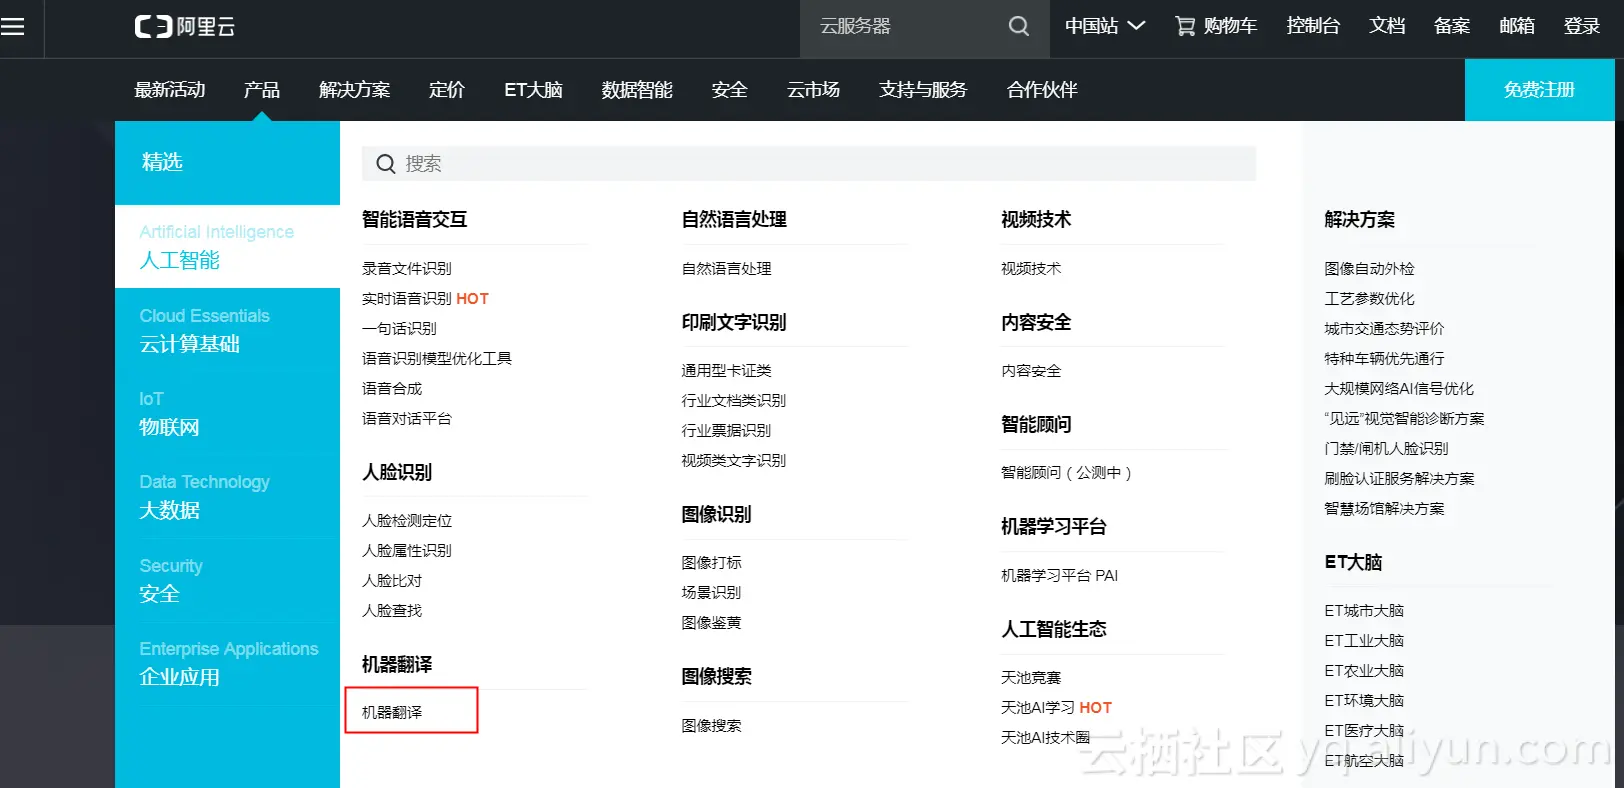Open 图像鉴黄 product
The width and height of the screenshot is (1624, 788).
[711, 623]
